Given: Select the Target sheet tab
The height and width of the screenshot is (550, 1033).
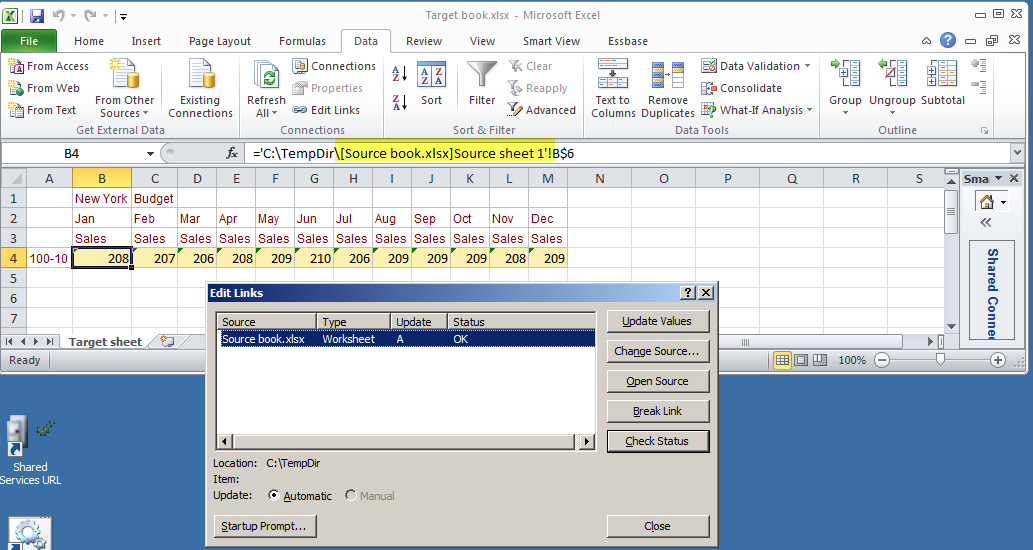Looking at the screenshot, I should (x=105, y=342).
